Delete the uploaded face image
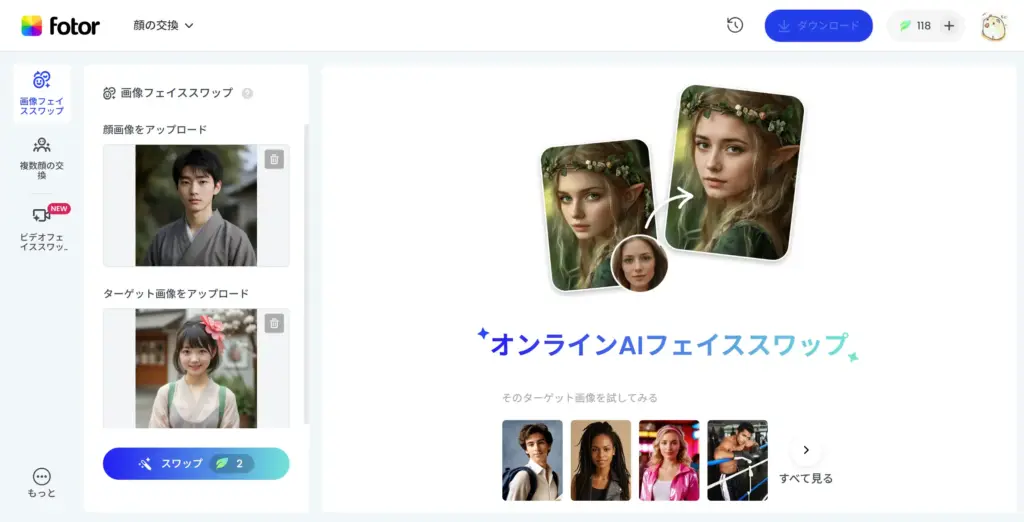 pyautogui.click(x=274, y=159)
